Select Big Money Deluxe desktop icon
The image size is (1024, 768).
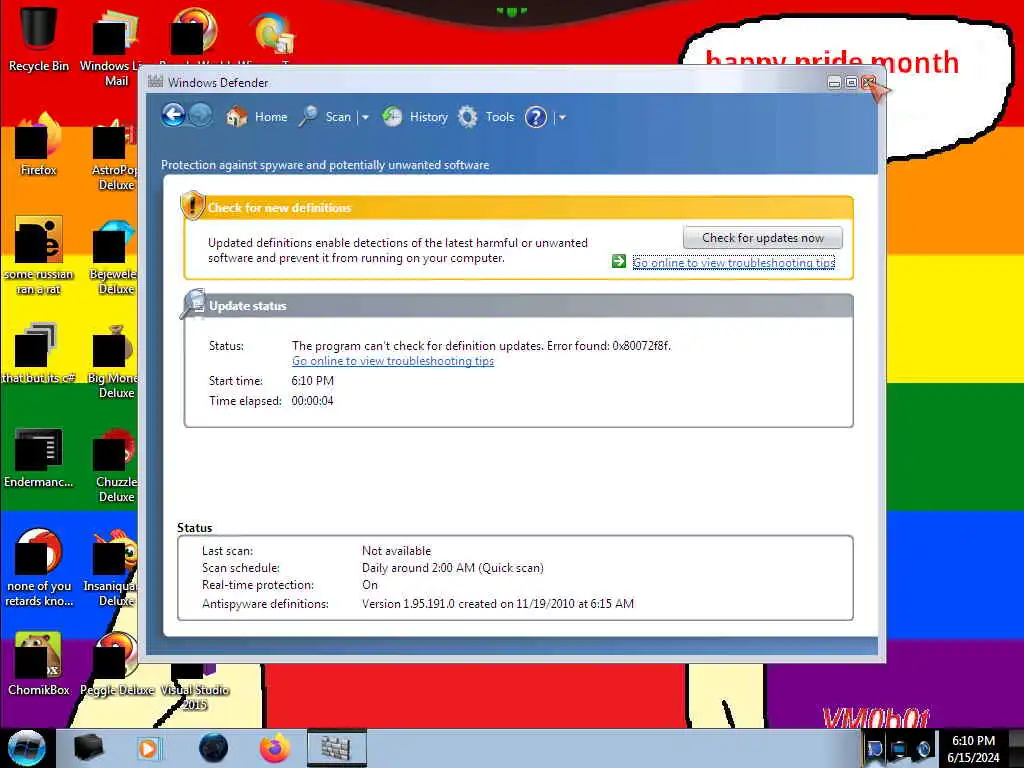[115, 362]
